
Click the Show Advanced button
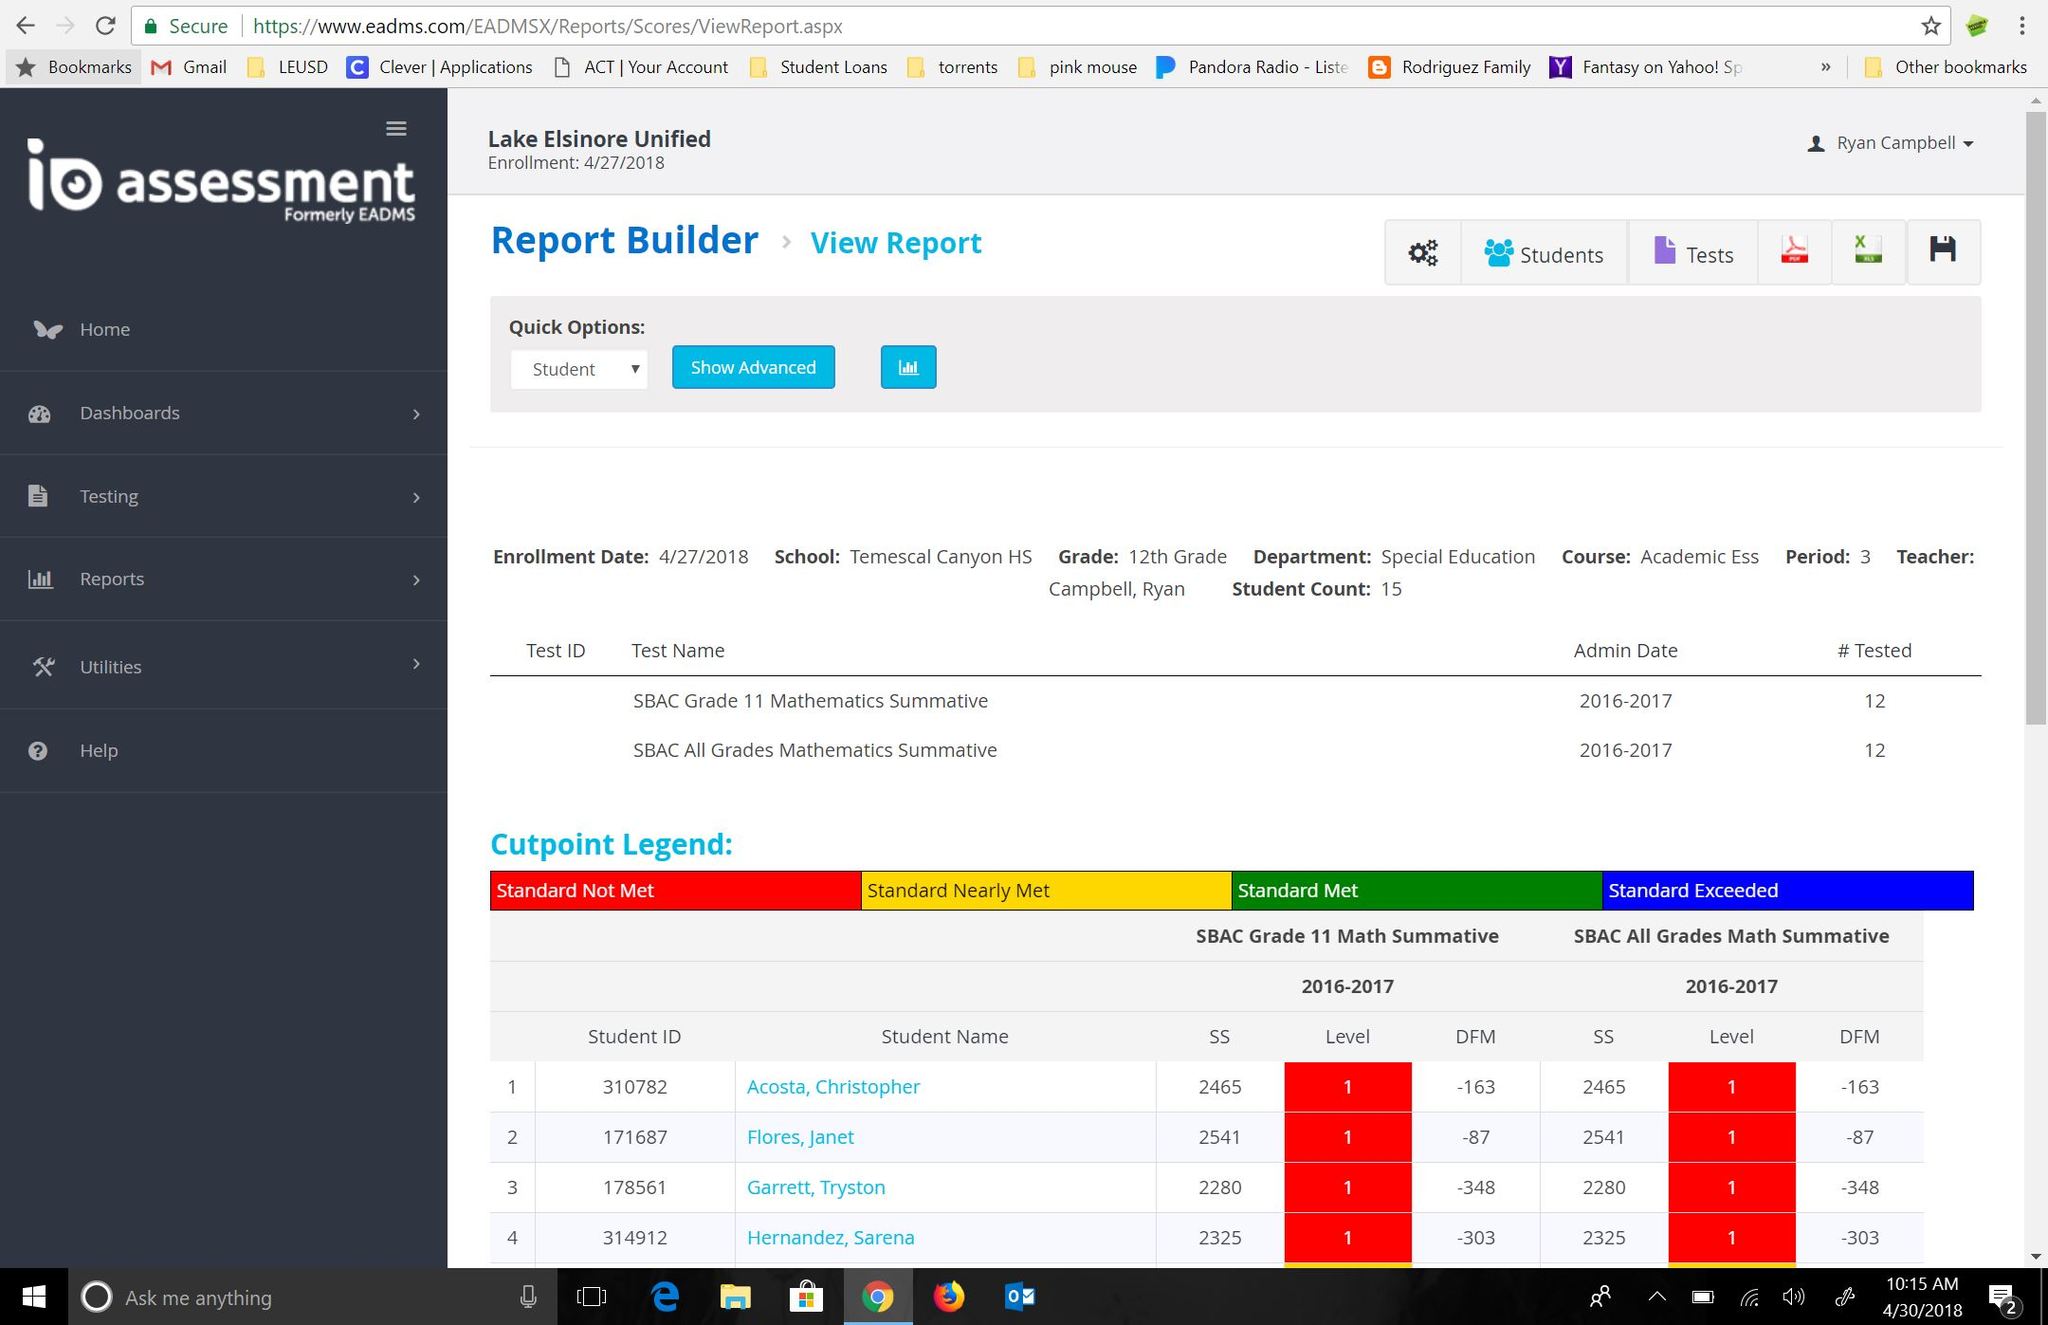pyautogui.click(x=753, y=367)
